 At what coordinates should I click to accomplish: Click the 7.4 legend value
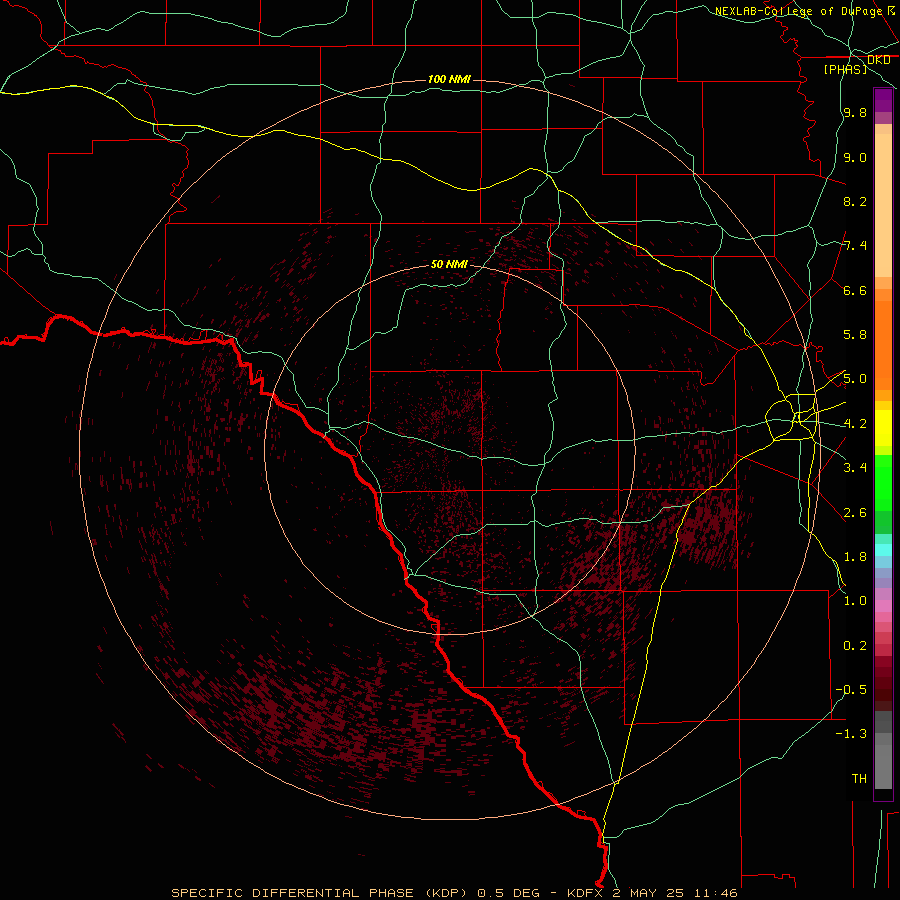(855, 246)
